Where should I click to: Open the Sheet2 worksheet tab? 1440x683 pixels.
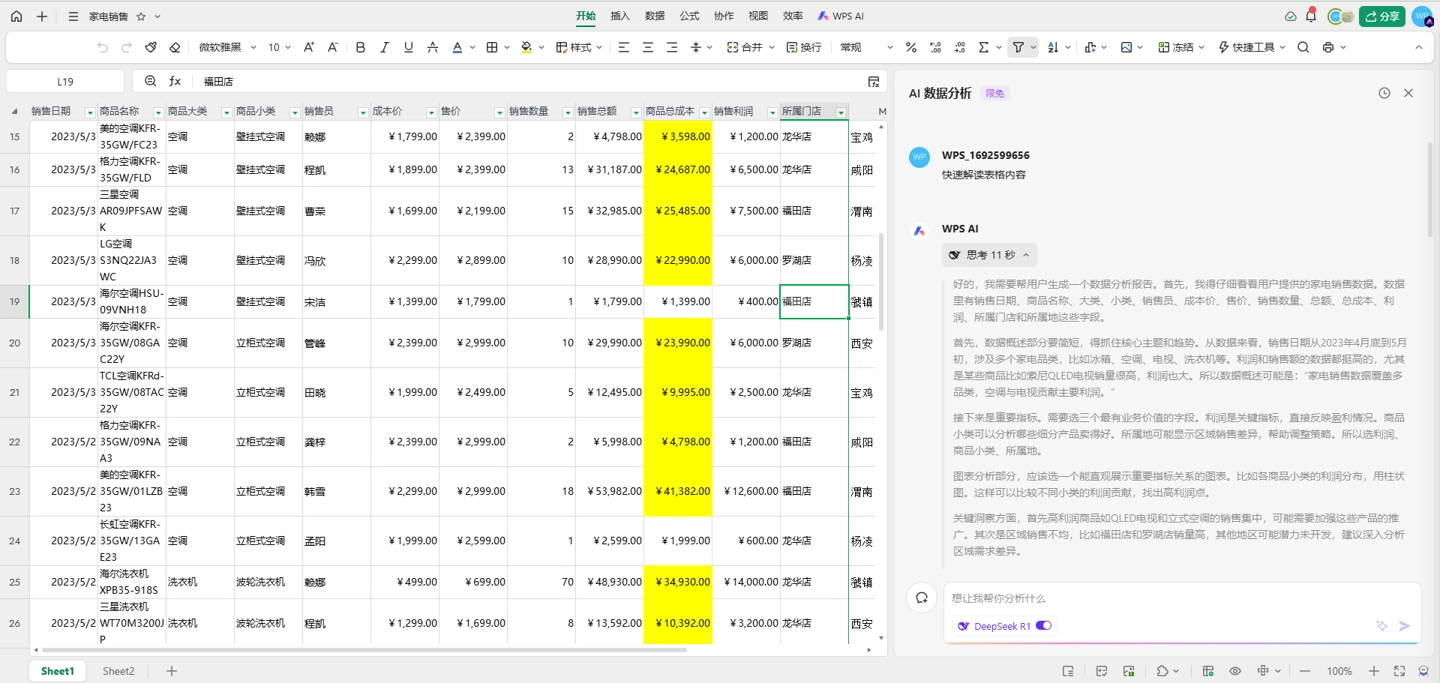tap(118, 670)
